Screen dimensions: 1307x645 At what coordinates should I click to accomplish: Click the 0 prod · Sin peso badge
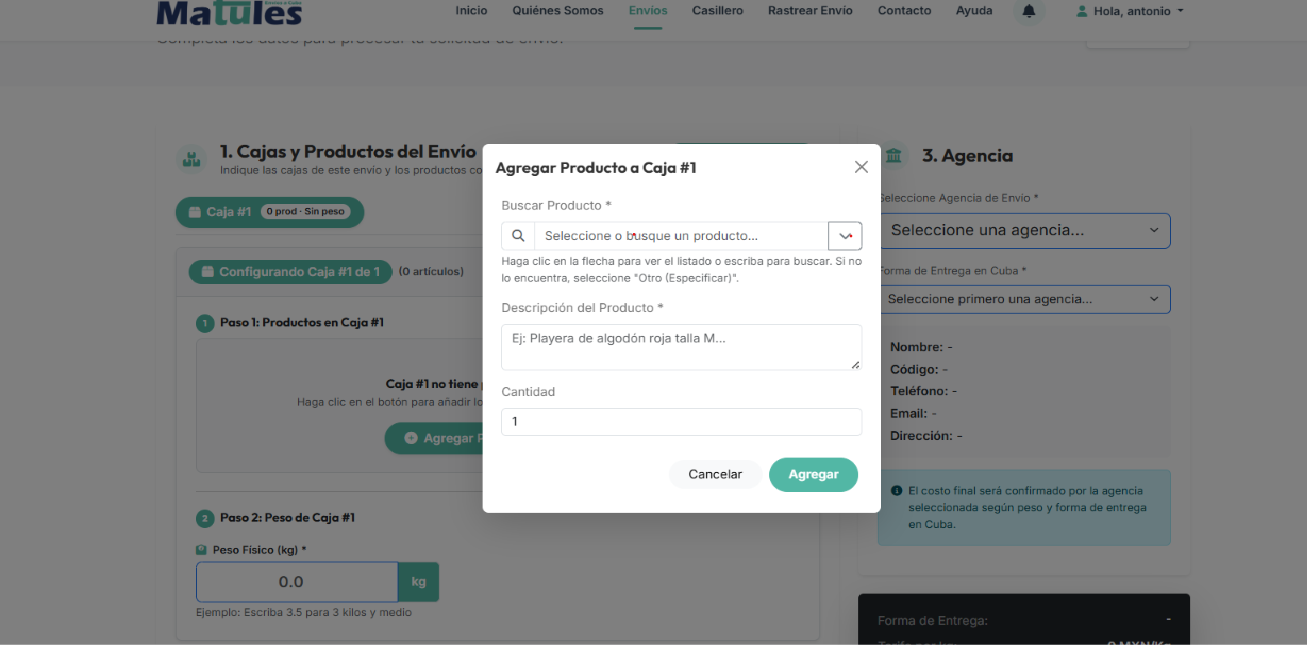[307, 212]
